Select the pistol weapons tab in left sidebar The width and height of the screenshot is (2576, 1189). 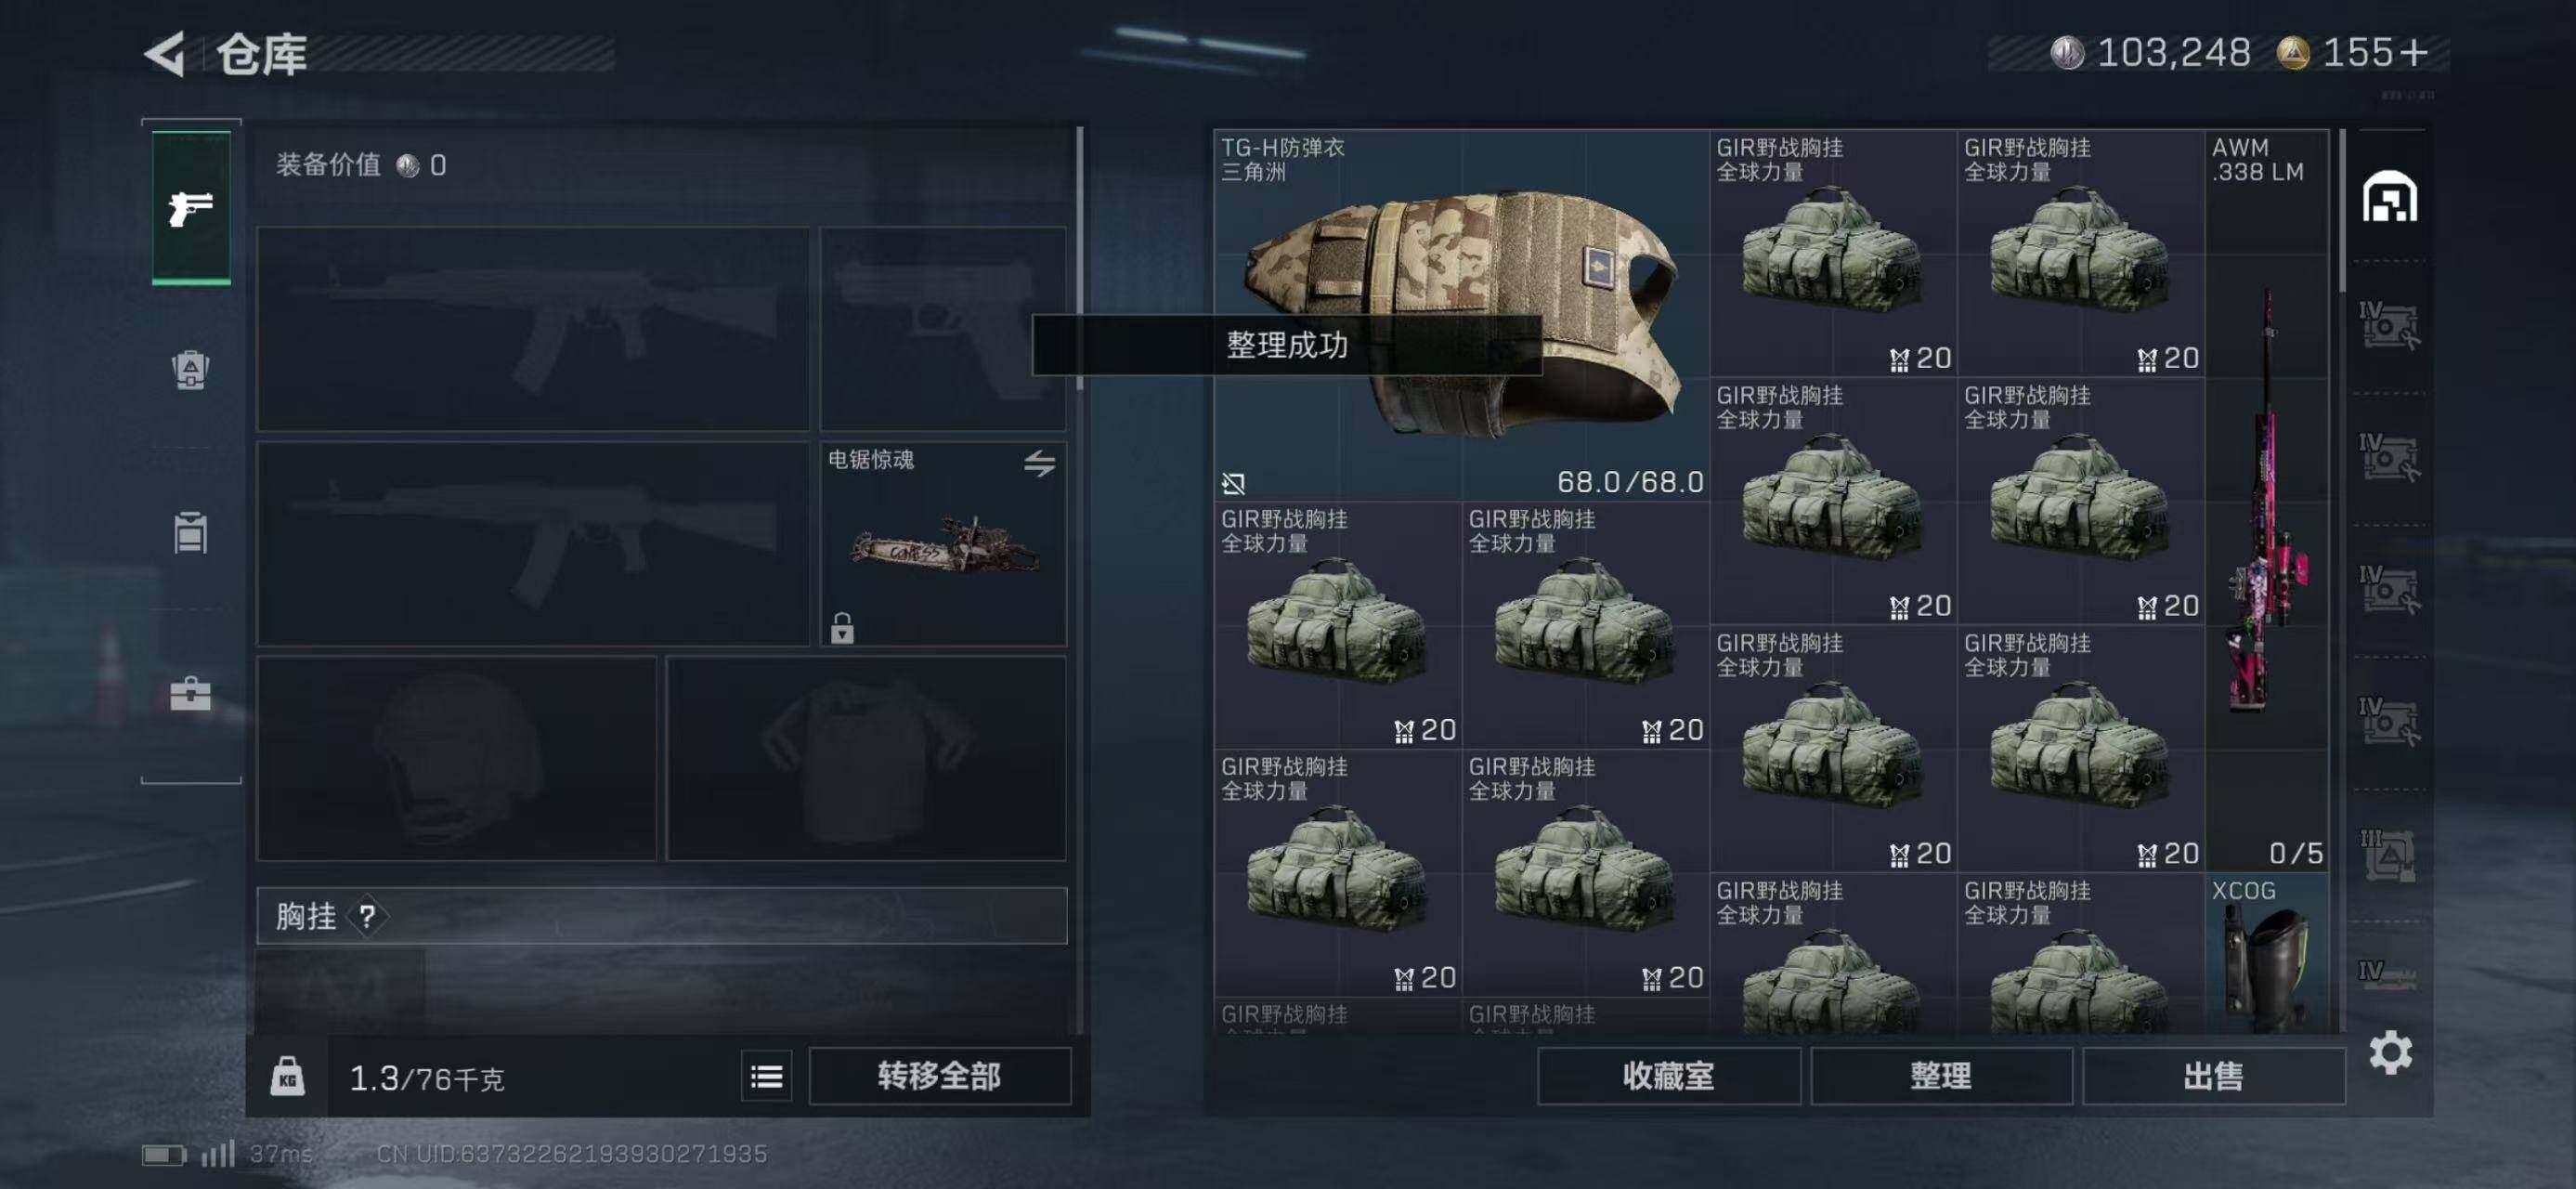pos(191,208)
